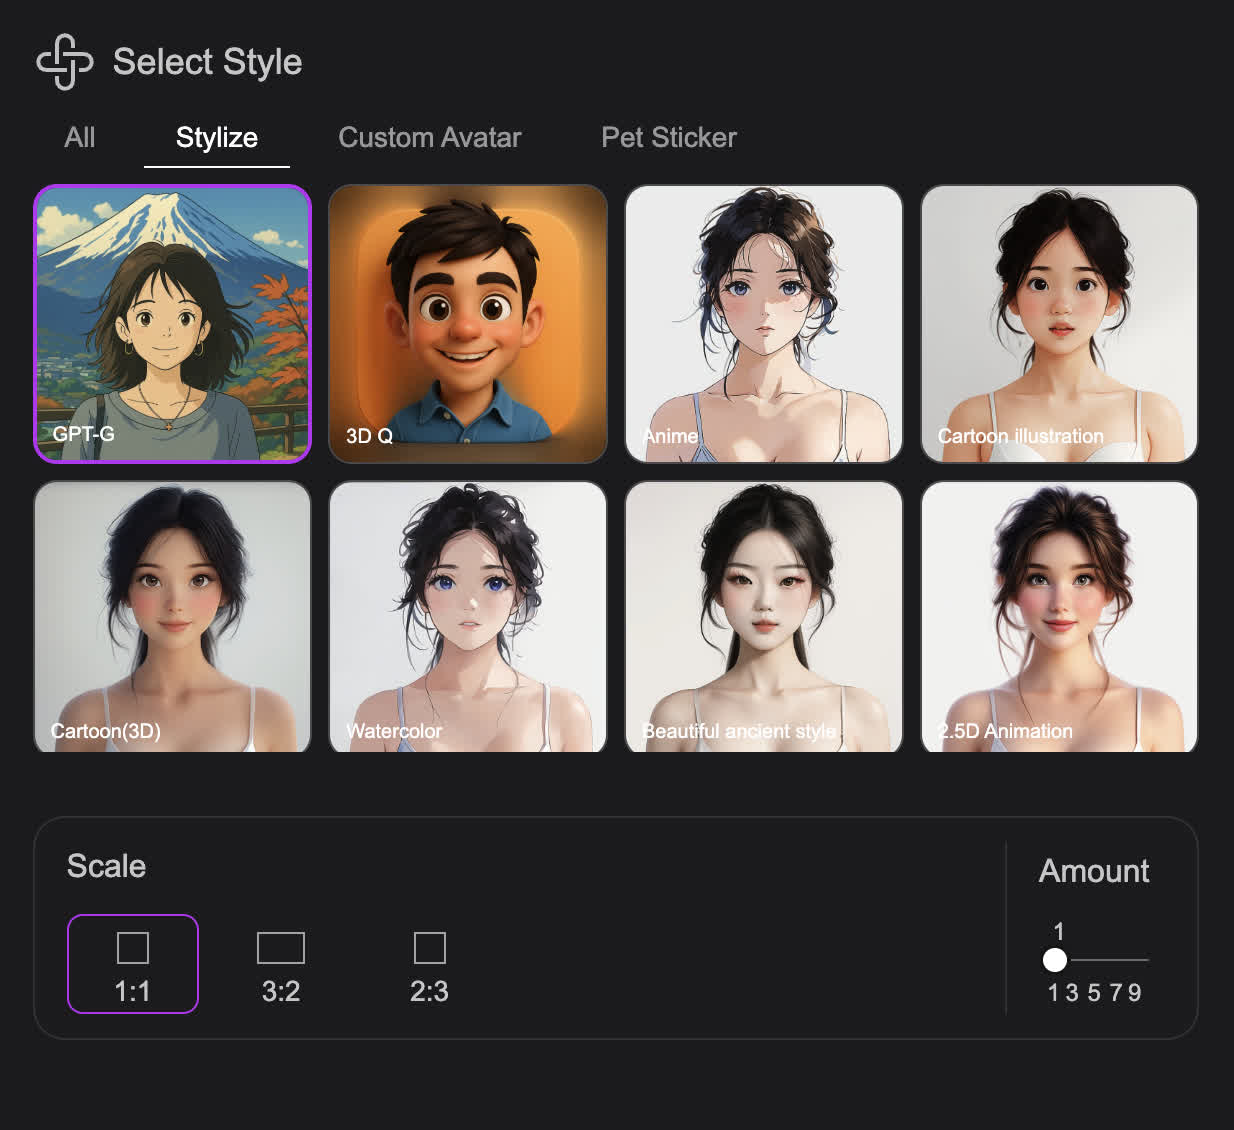Choose the 2.5D Animation style
Screen dimensions: 1234x1130
1059,617
